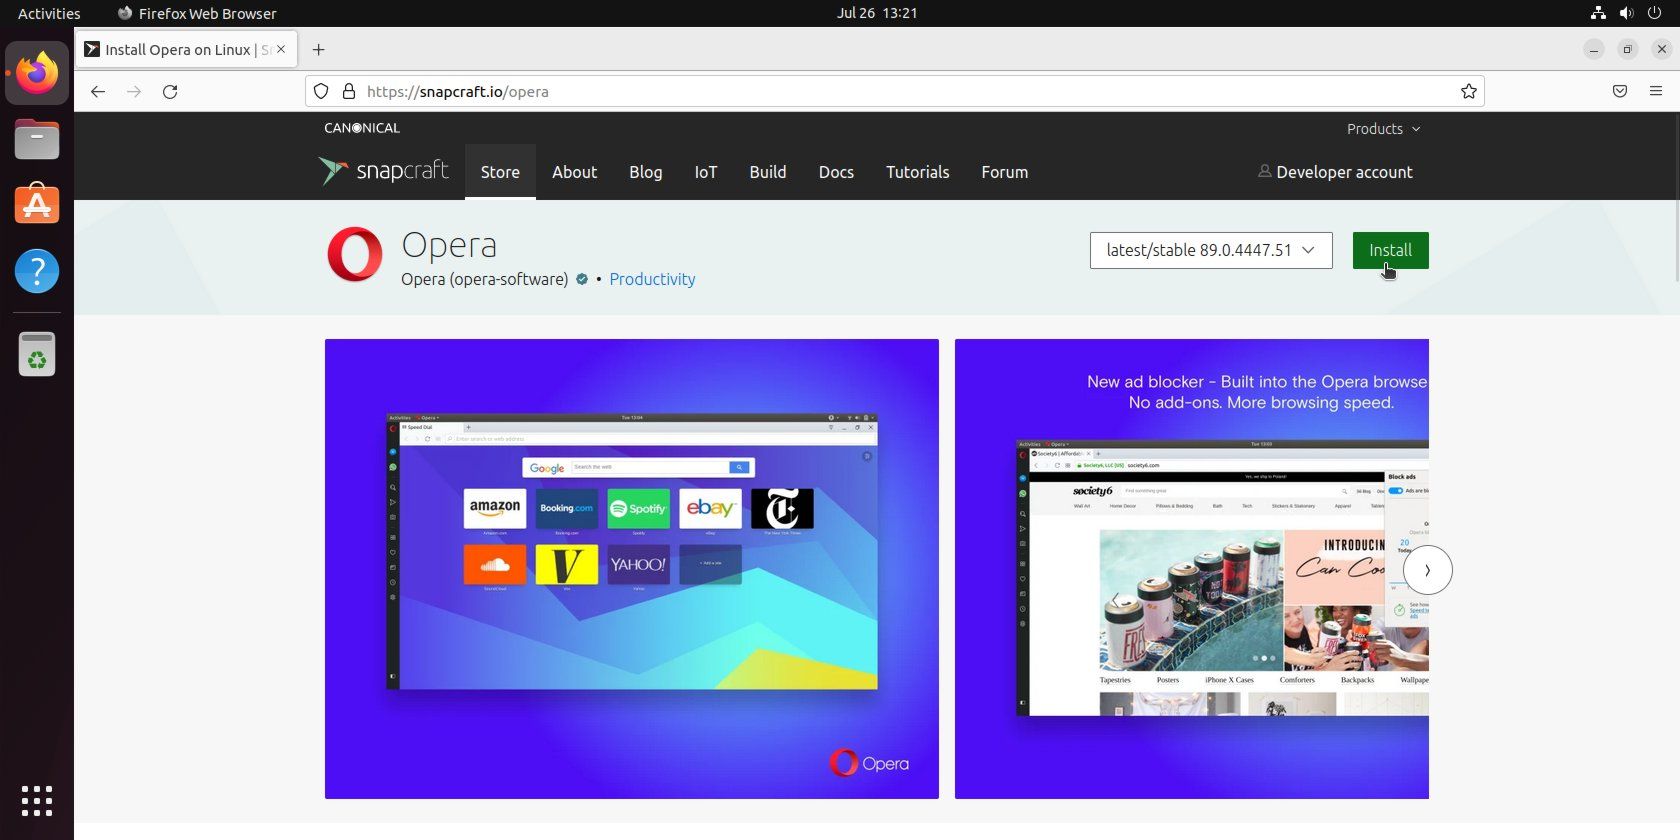This screenshot has height=840, width=1680.
Task: Open network status in system tray
Action: [1598, 13]
